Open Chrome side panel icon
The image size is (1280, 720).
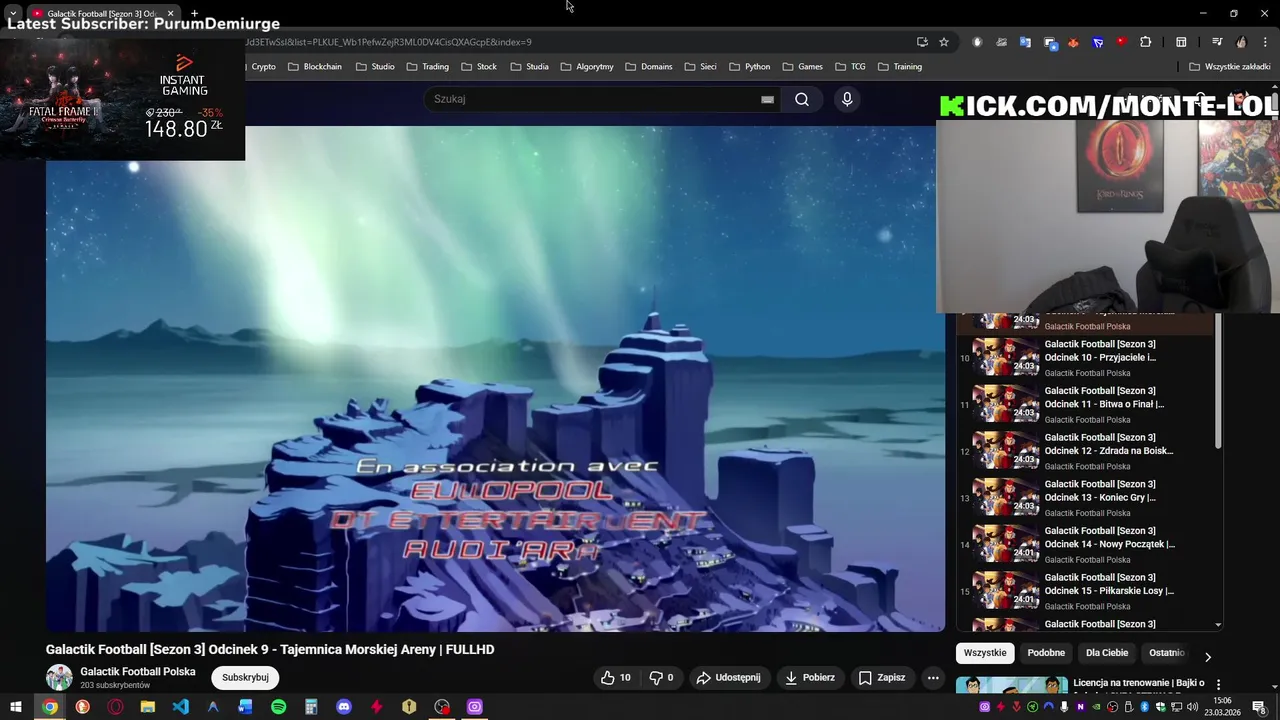point(1181,42)
